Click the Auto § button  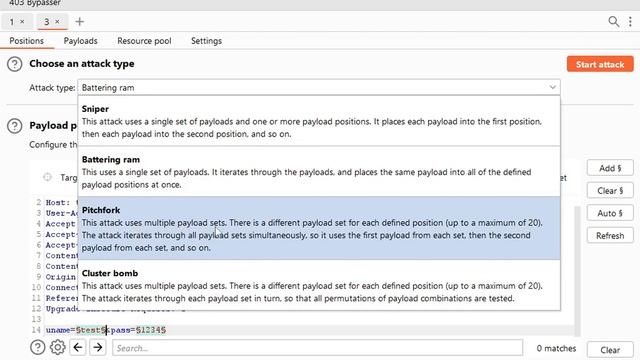pos(610,213)
